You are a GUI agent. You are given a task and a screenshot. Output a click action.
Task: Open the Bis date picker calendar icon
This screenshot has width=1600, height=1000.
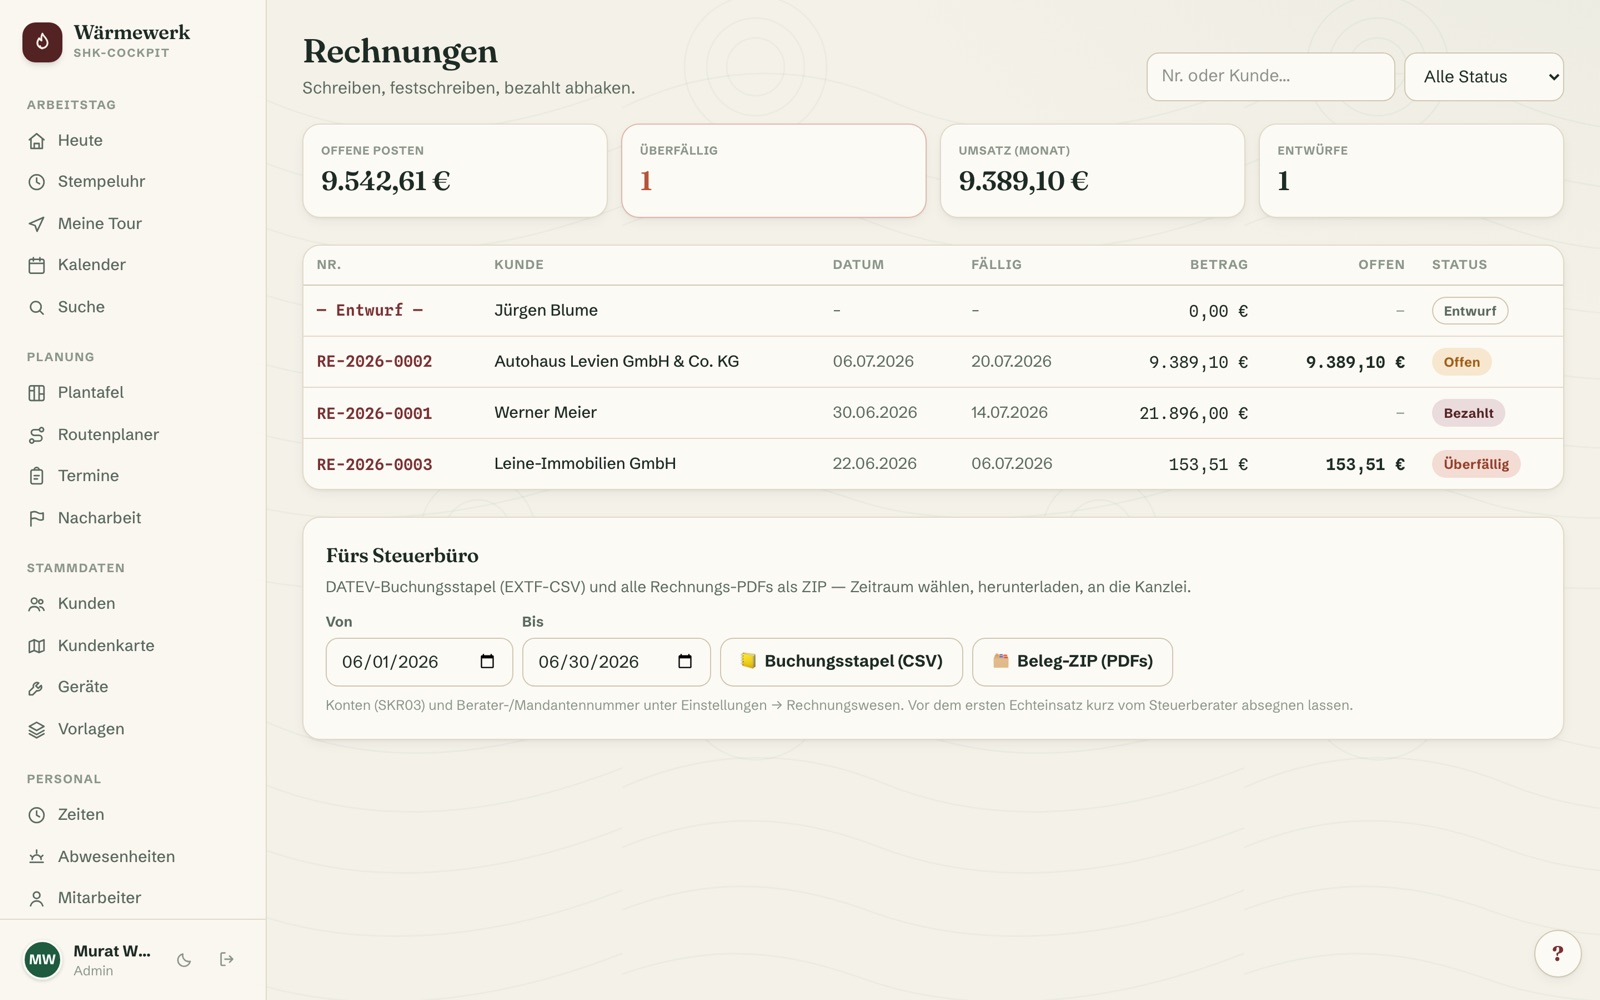[685, 662]
